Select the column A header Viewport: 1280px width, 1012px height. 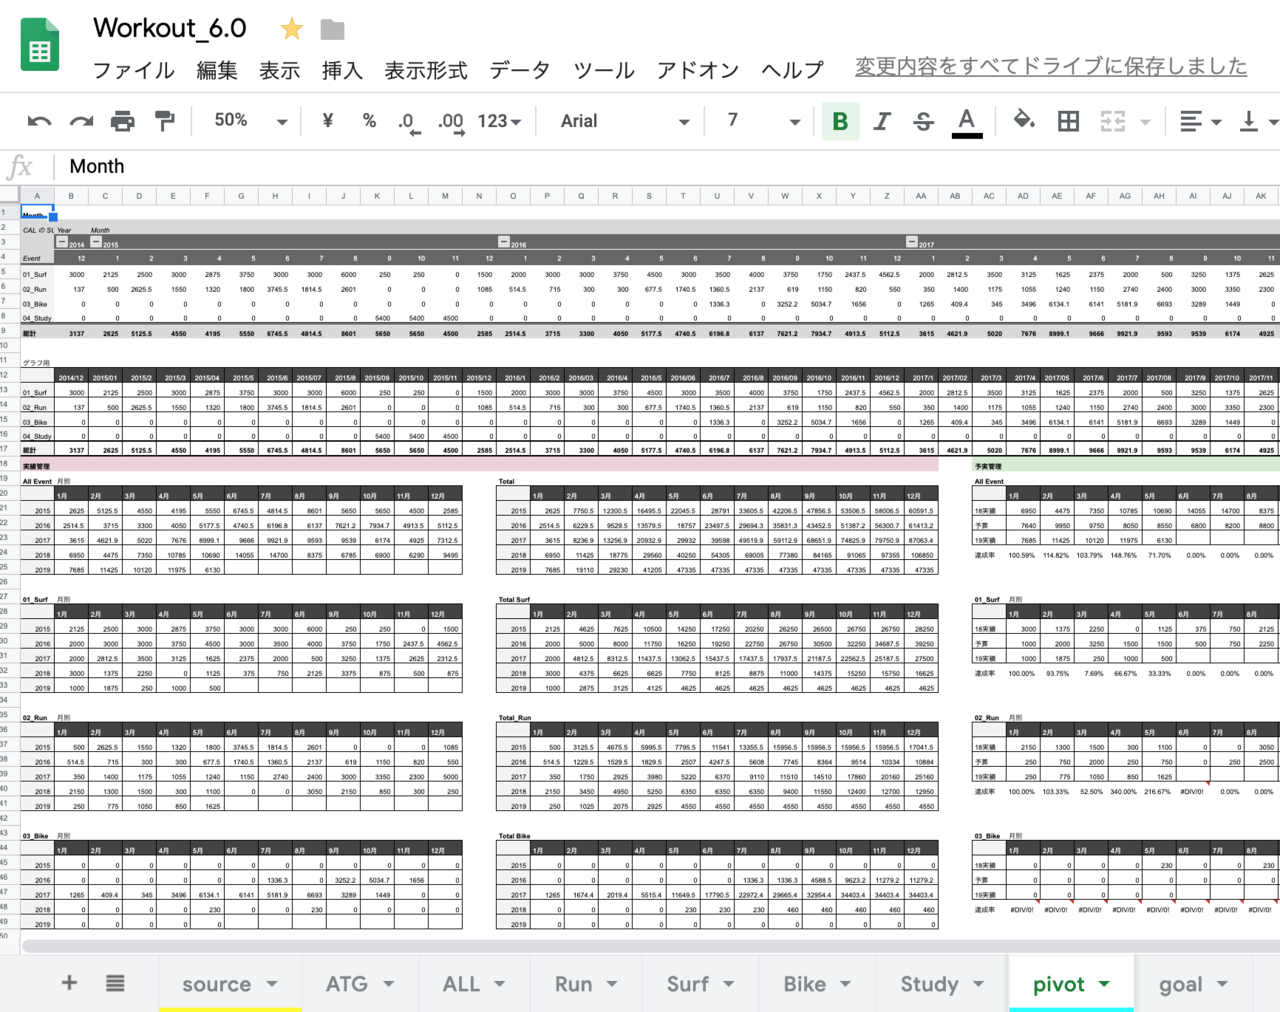click(x=37, y=196)
